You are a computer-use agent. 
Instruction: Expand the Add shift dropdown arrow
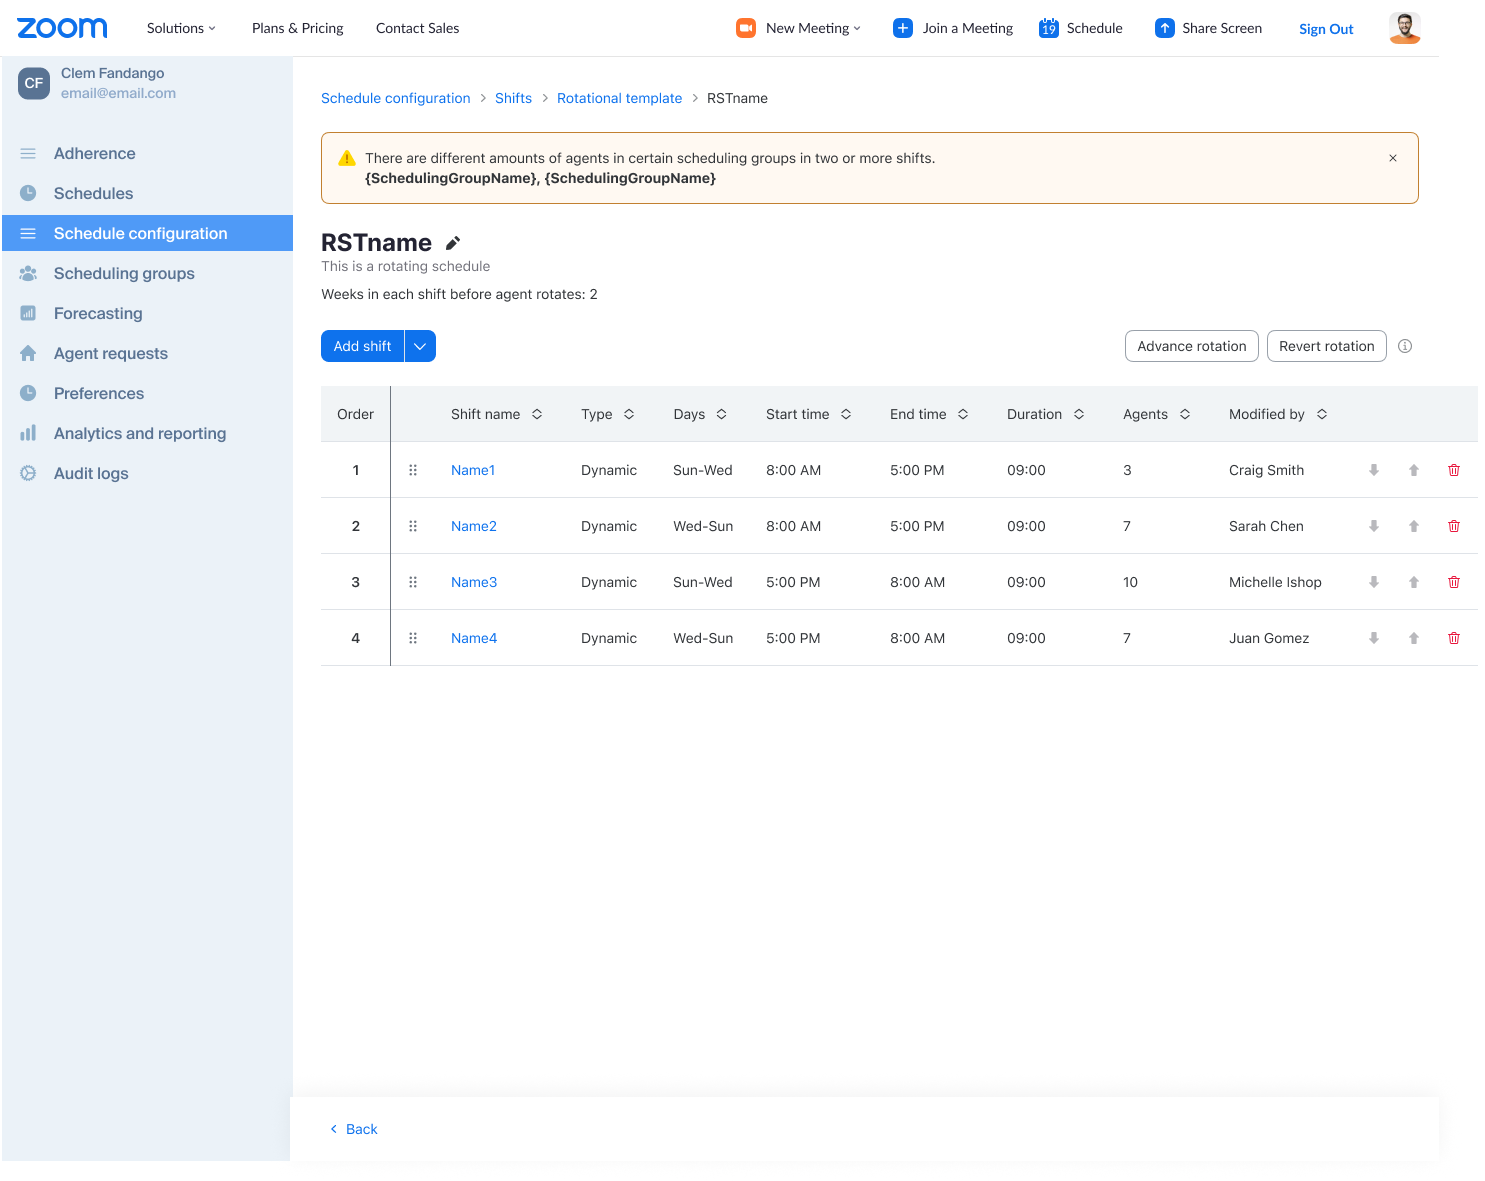(420, 346)
